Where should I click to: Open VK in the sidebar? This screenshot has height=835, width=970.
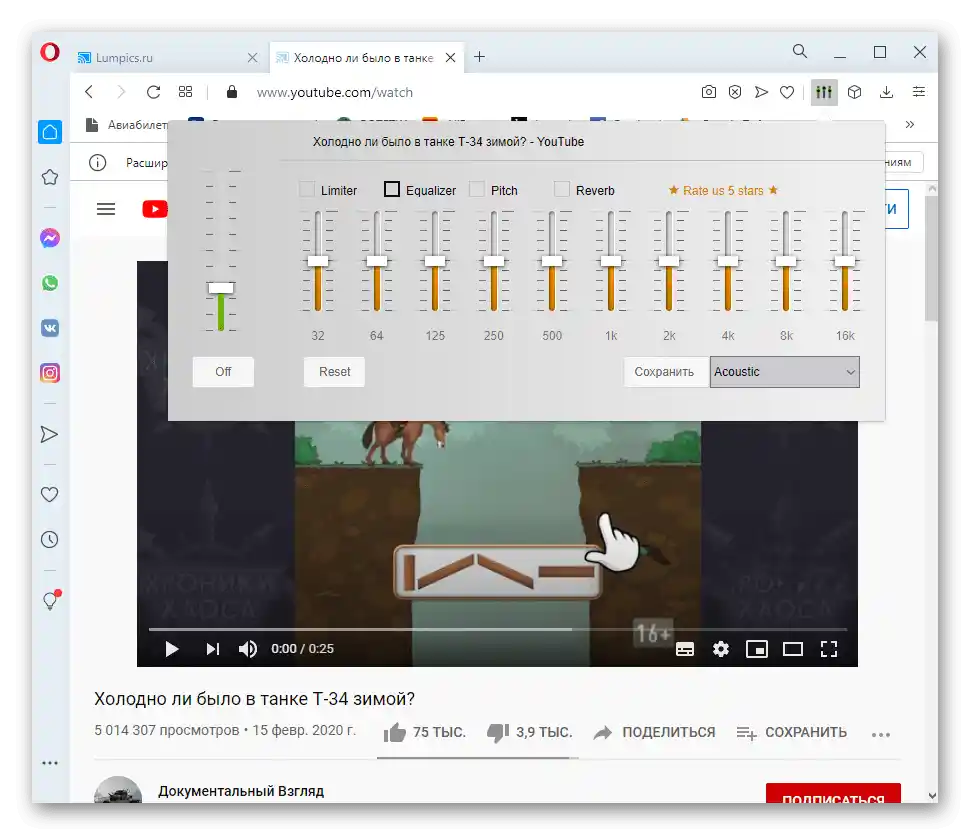[50, 328]
